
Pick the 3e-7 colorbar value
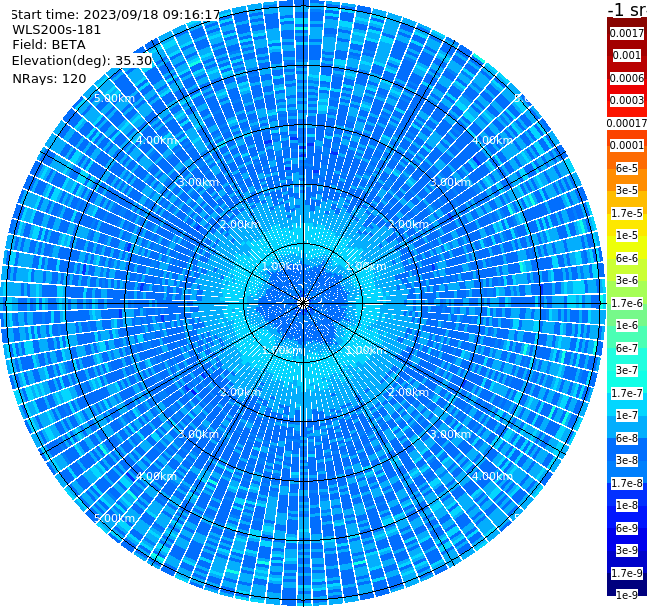coord(627,370)
